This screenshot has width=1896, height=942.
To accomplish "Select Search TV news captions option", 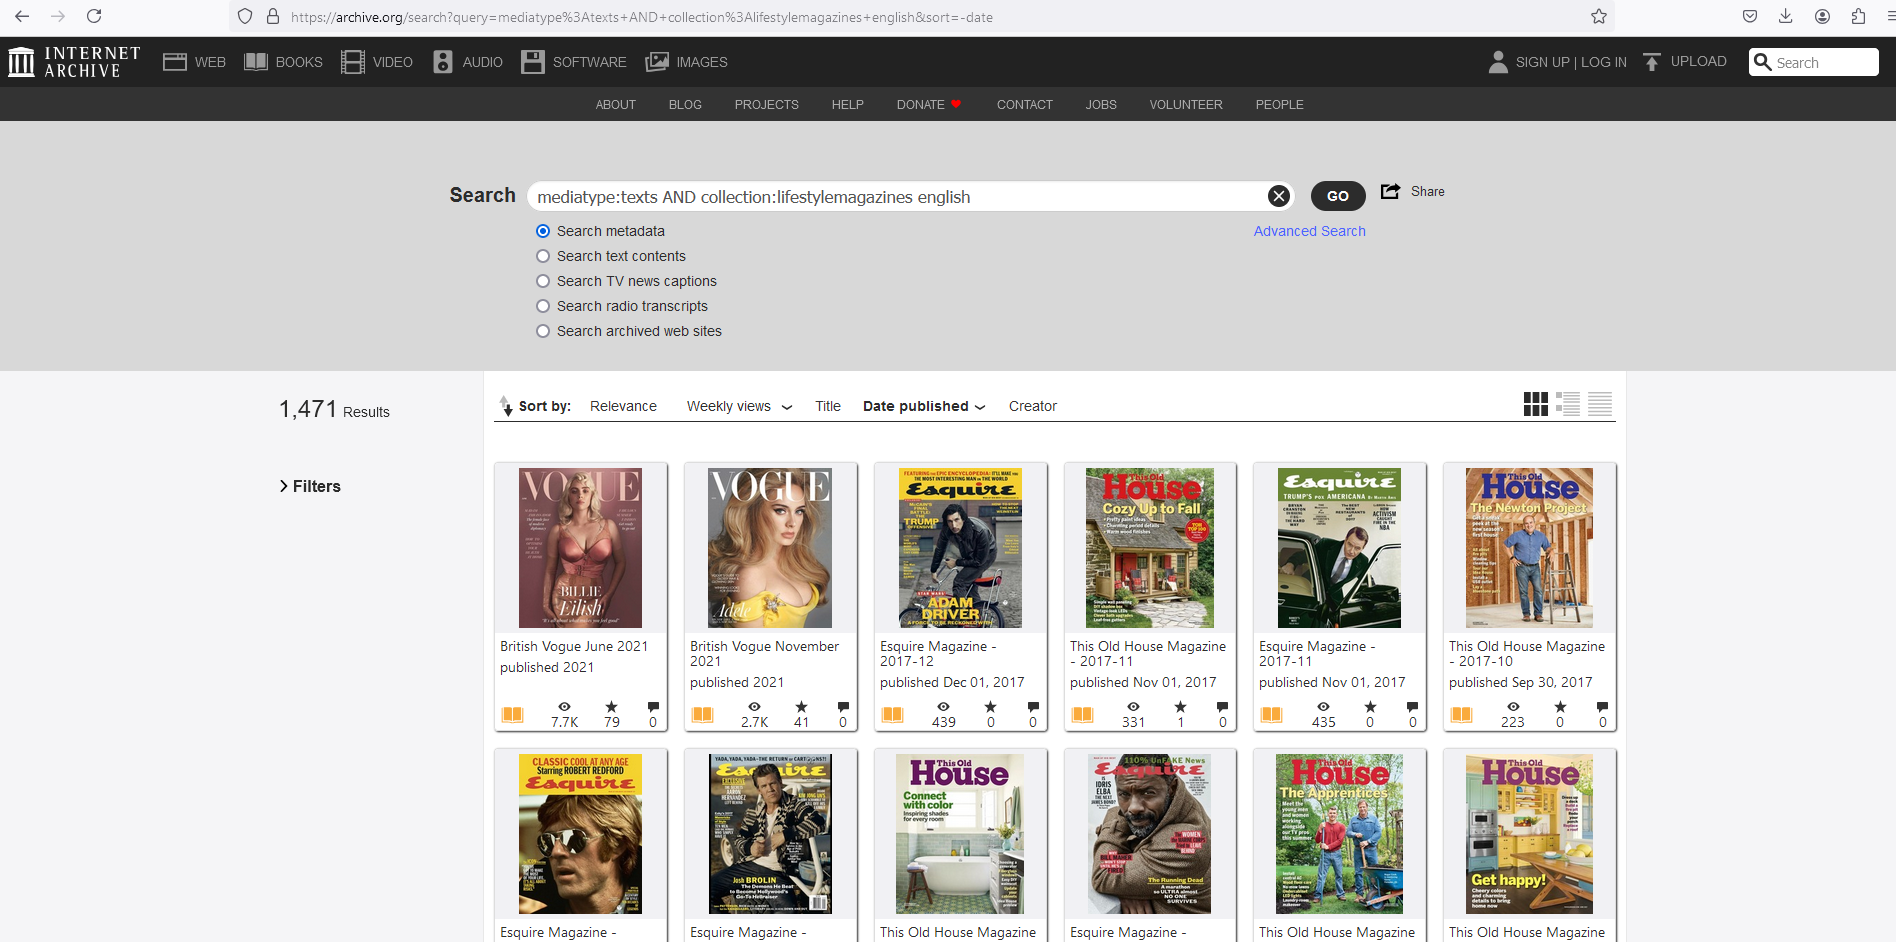I will [x=543, y=281].
